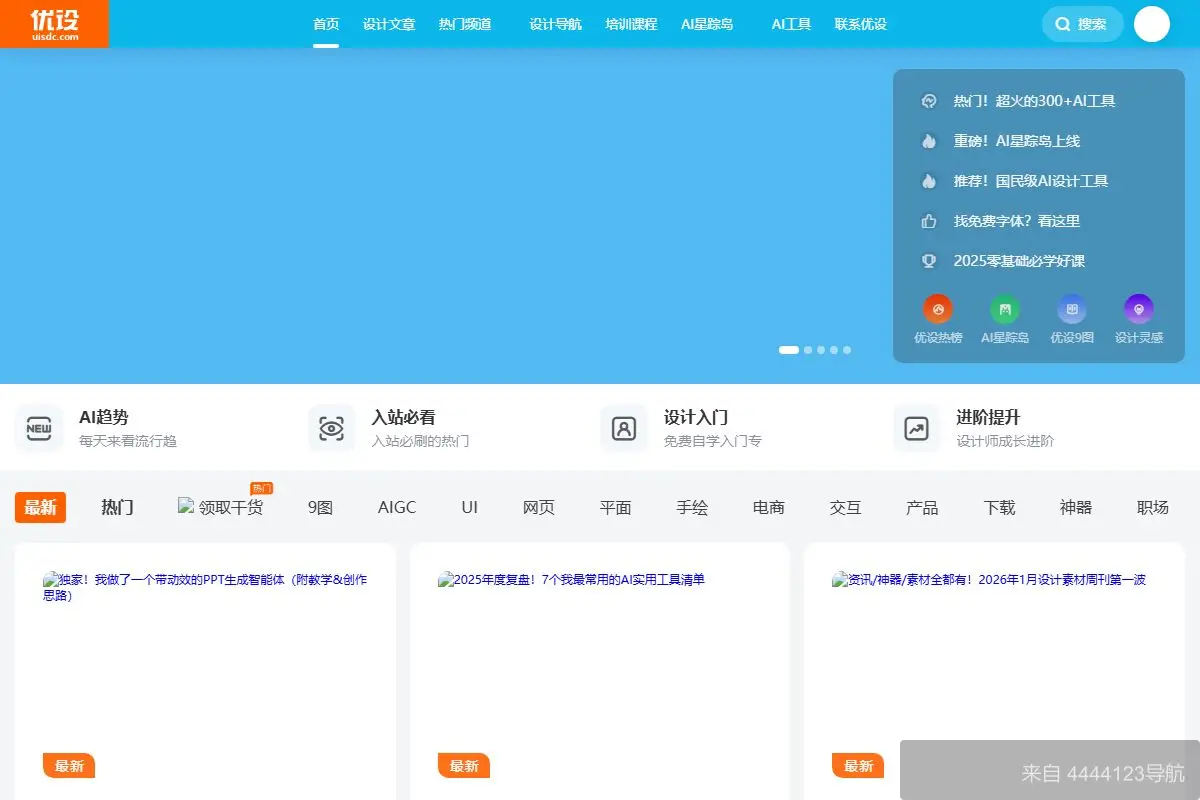Select the 电商 content tab
Viewport: 1200px width, 800px height.
tap(768, 507)
